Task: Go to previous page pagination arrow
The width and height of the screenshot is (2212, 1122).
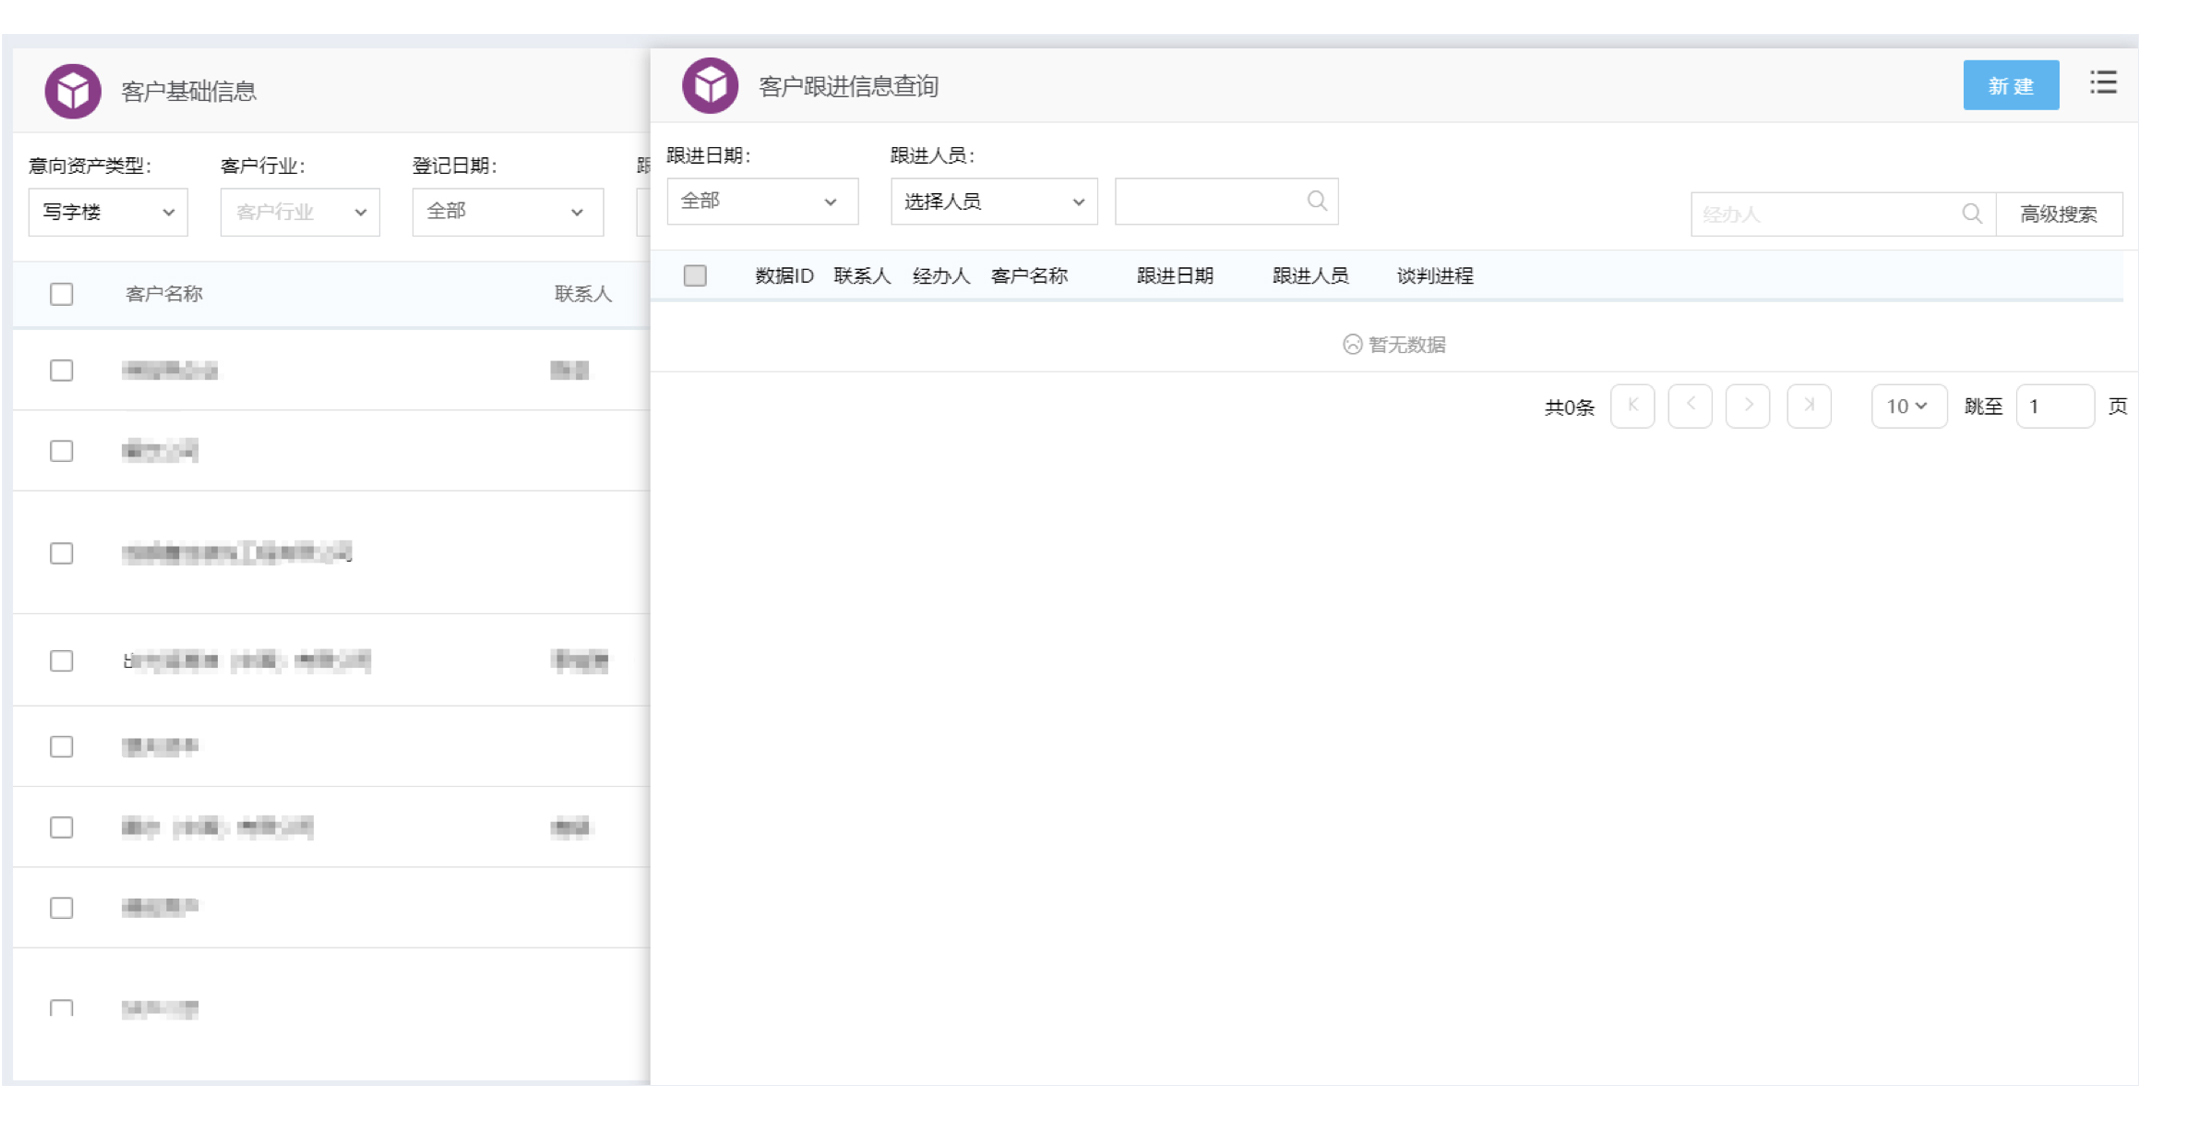Action: (1690, 406)
